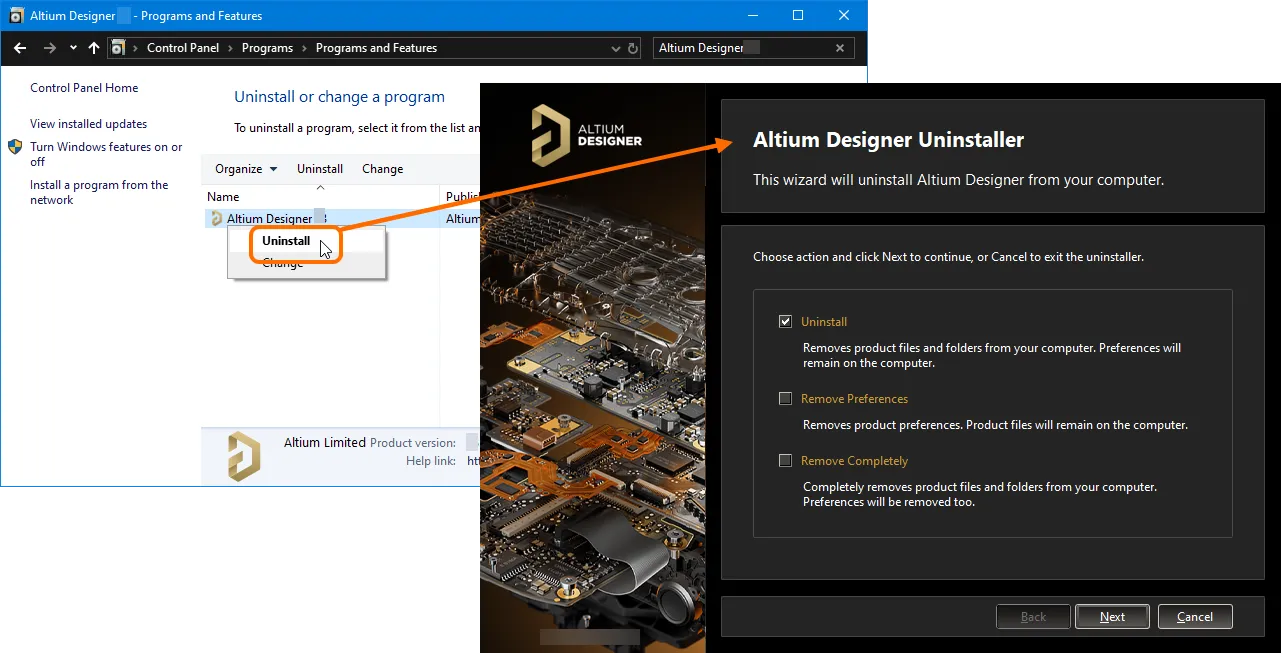Open Control Panel Home link

[x=84, y=88]
